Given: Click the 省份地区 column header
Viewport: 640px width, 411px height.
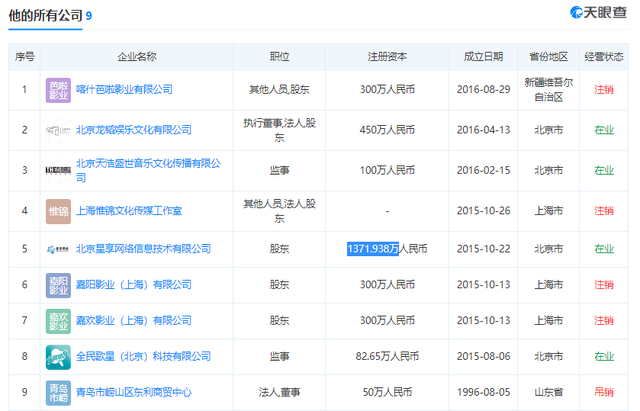Looking at the screenshot, I should pyautogui.click(x=548, y=56).
